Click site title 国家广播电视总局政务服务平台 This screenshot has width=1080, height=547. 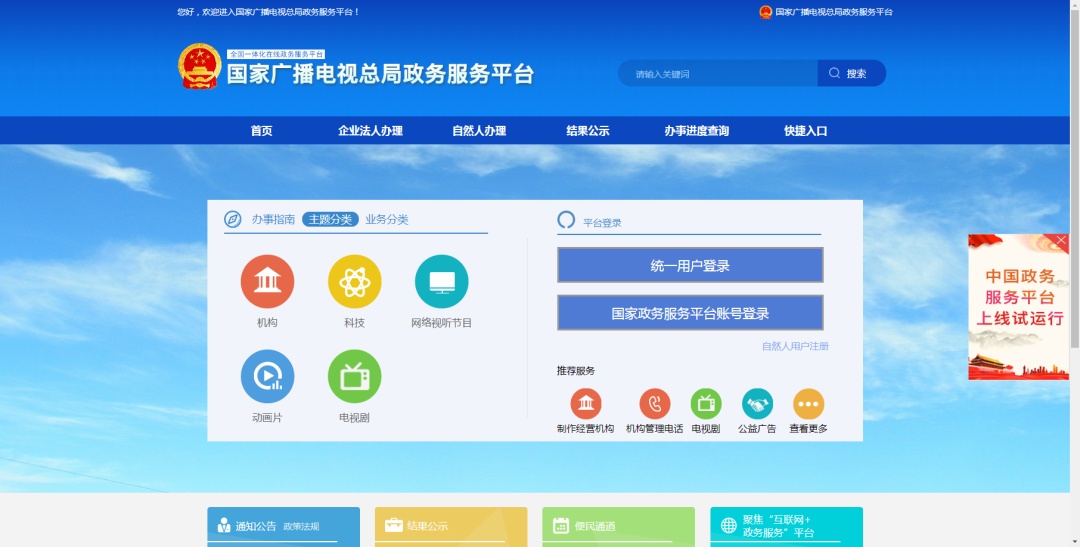(380, 74)
